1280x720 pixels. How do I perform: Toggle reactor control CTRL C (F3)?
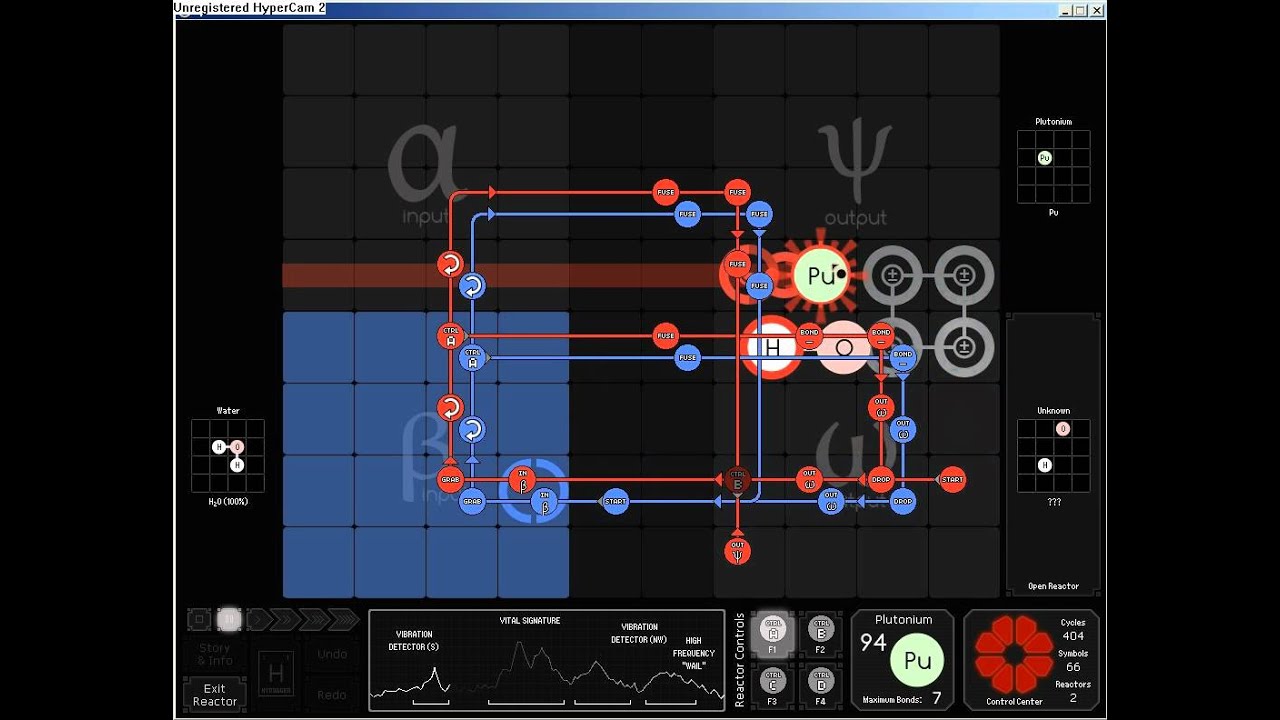click(773, 686)
